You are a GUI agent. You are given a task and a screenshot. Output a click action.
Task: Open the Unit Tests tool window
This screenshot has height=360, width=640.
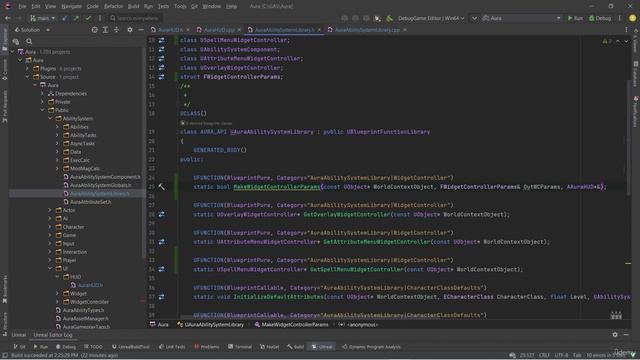click(172, 347)
